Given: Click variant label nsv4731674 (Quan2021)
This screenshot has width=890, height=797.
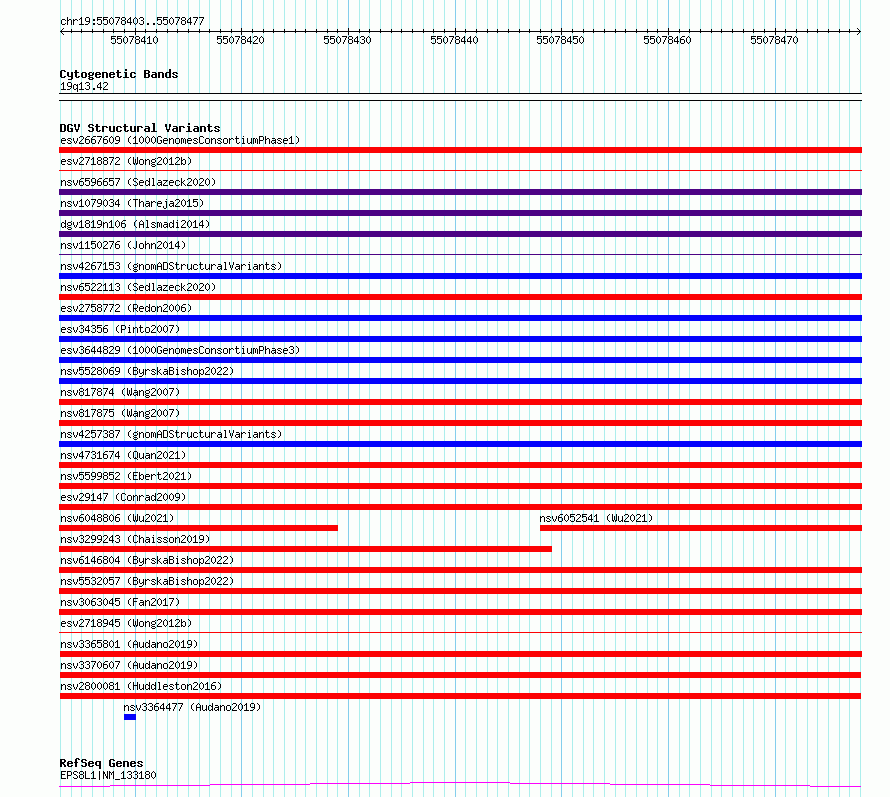Looking at the screenshot, I should 123,455.
